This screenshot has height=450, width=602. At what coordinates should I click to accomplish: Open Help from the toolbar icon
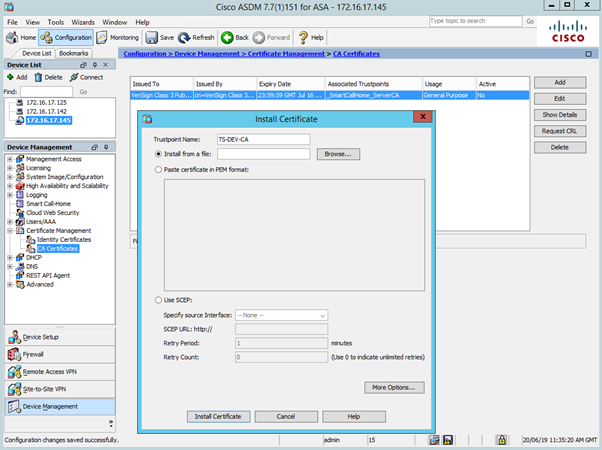pos(303,37)
